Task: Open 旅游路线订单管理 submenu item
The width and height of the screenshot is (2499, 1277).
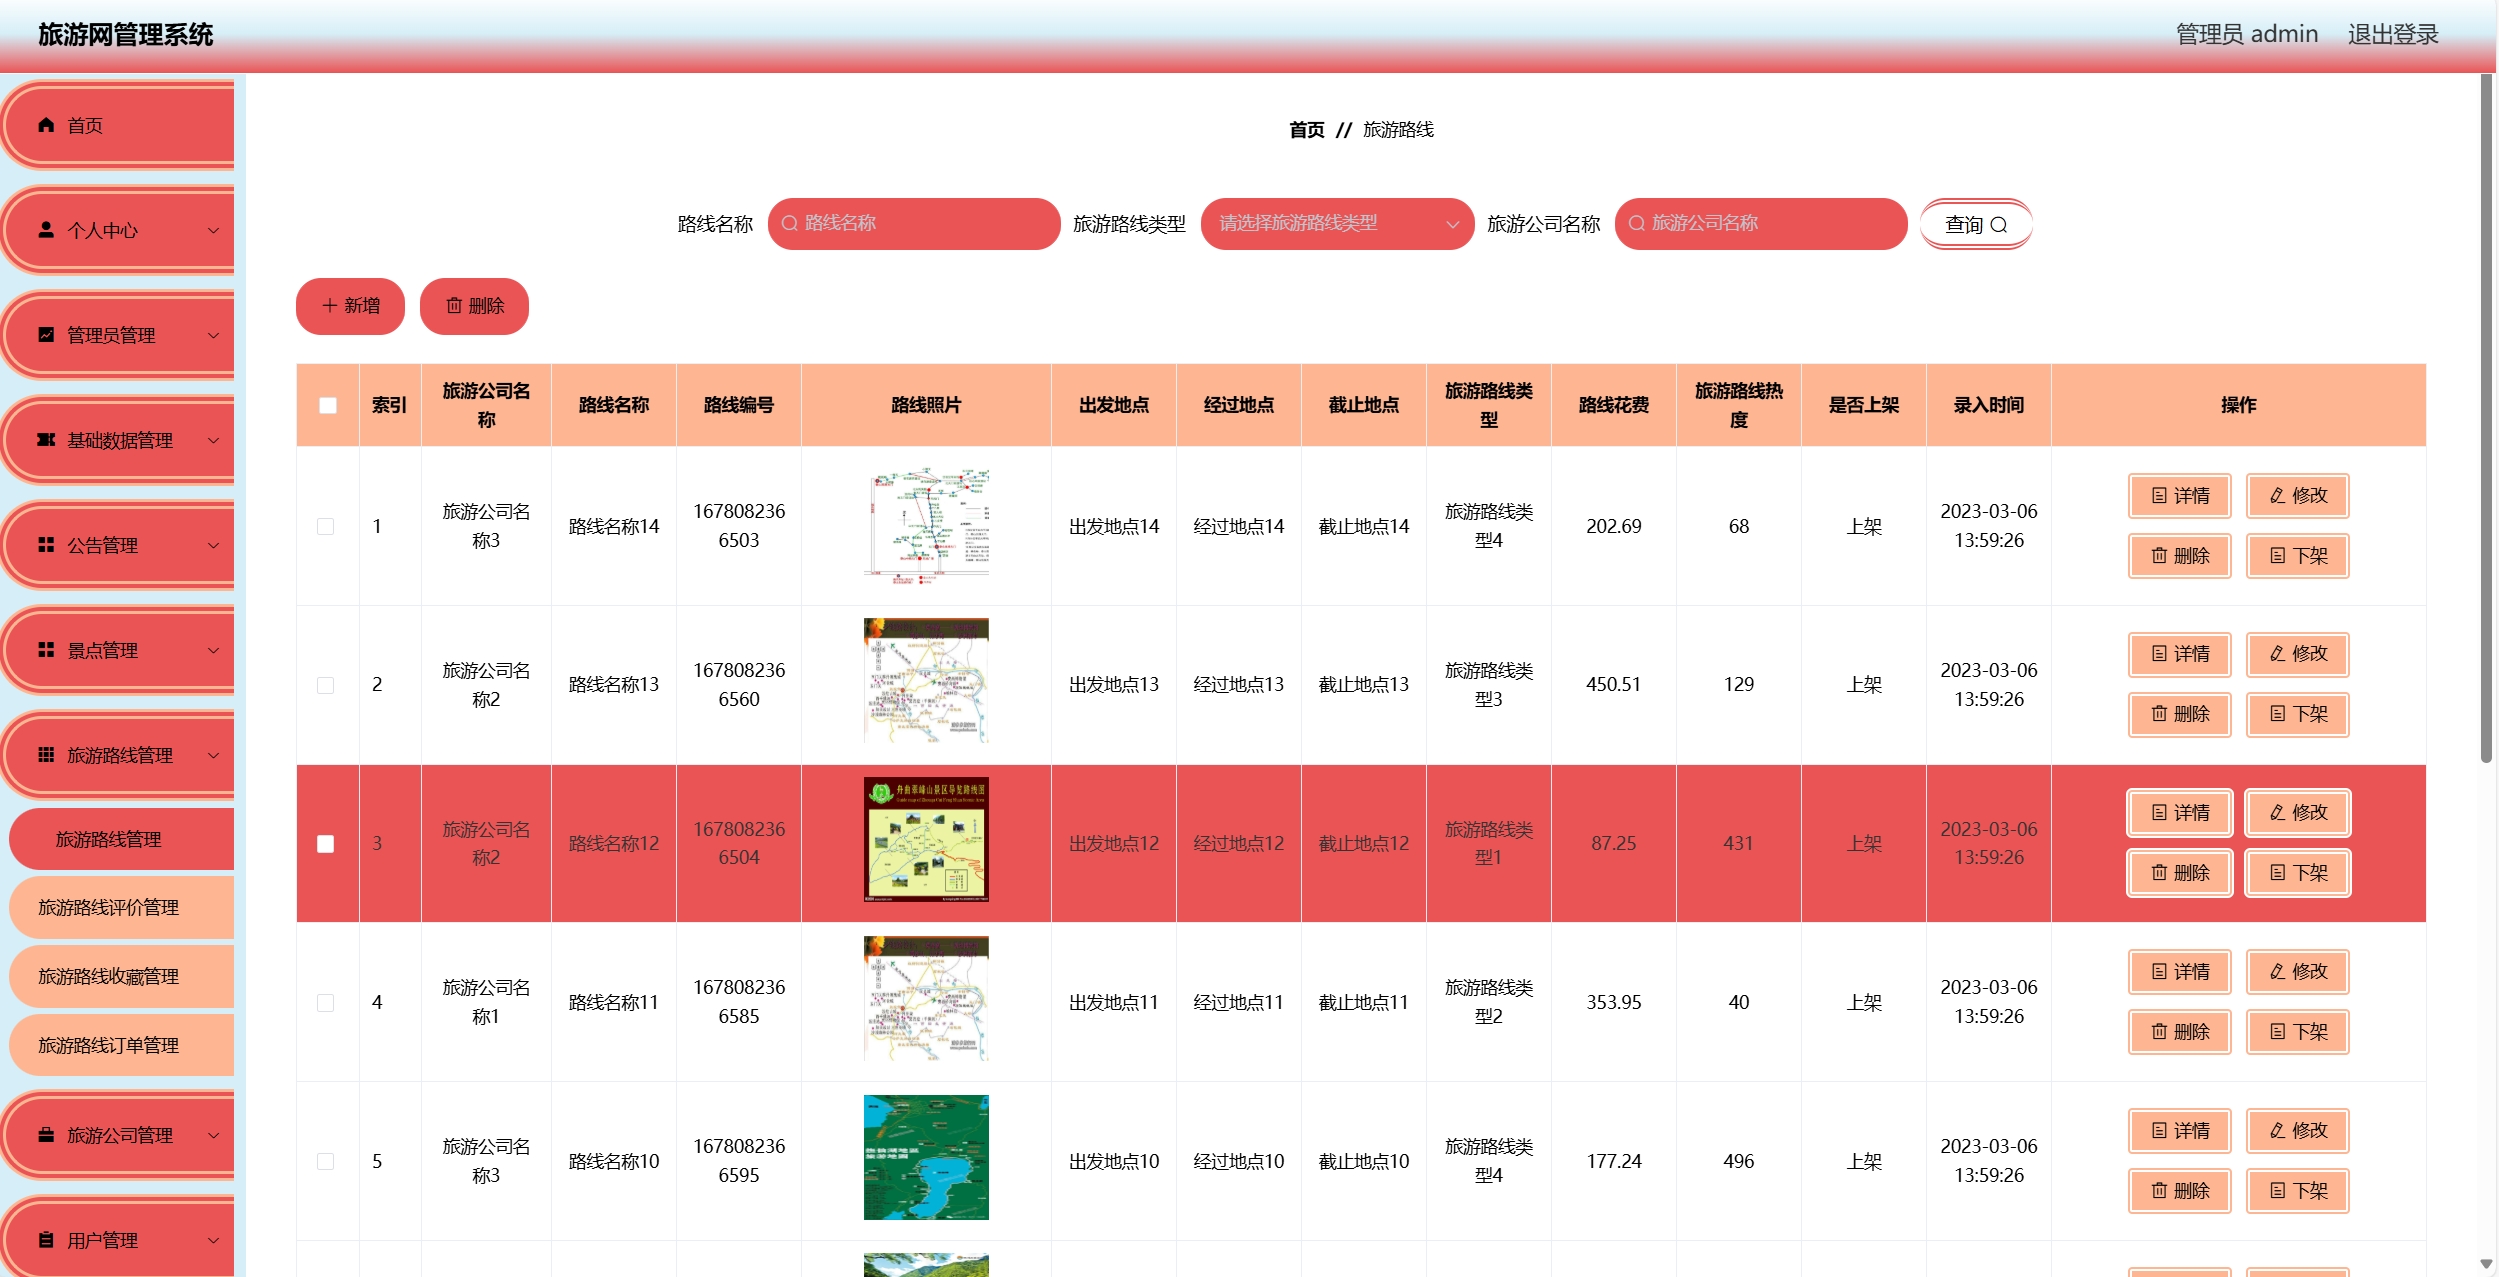Action: pyautogui.click(x=109, y=1045)
